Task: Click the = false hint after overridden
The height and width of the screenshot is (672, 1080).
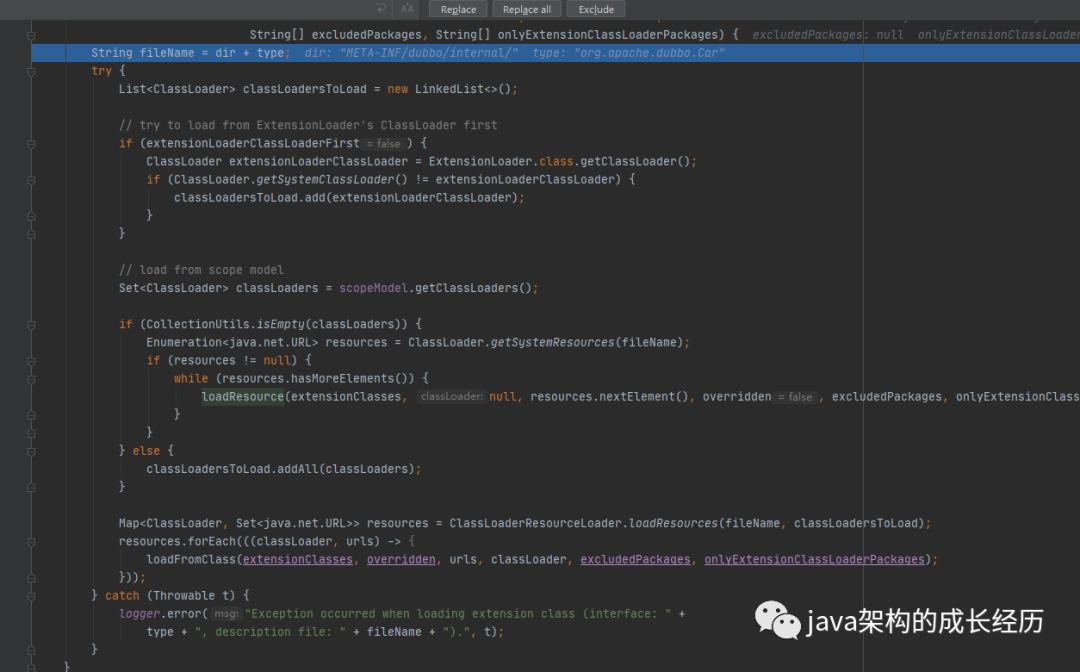Action: pos(796,397)
